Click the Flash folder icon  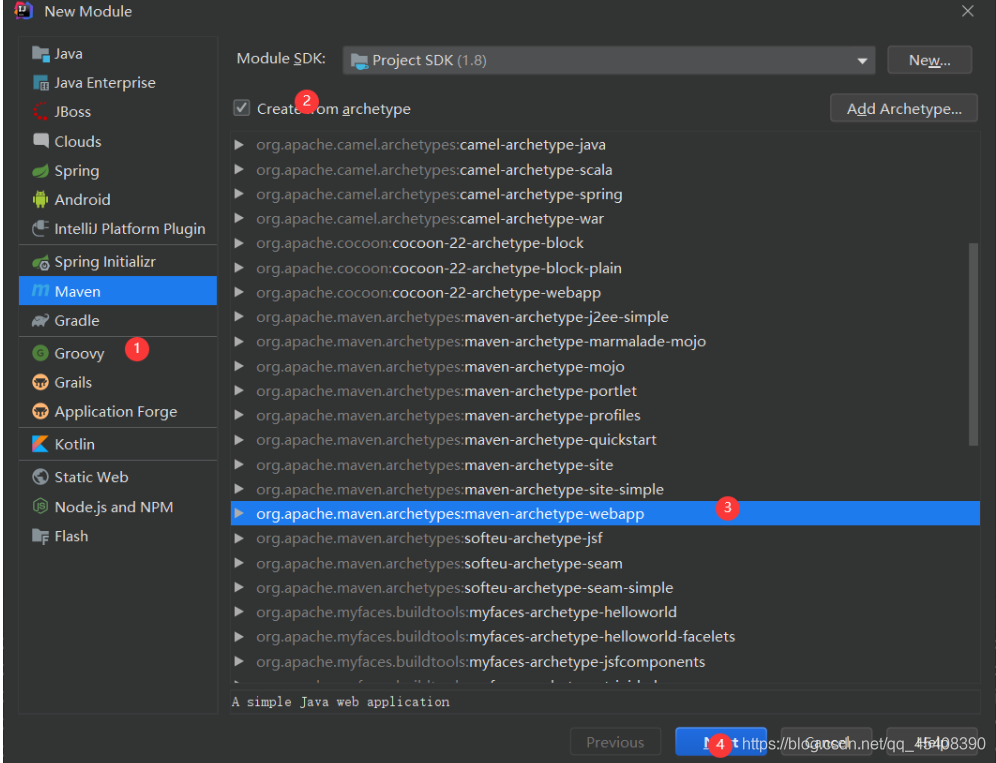coord(41,536)
